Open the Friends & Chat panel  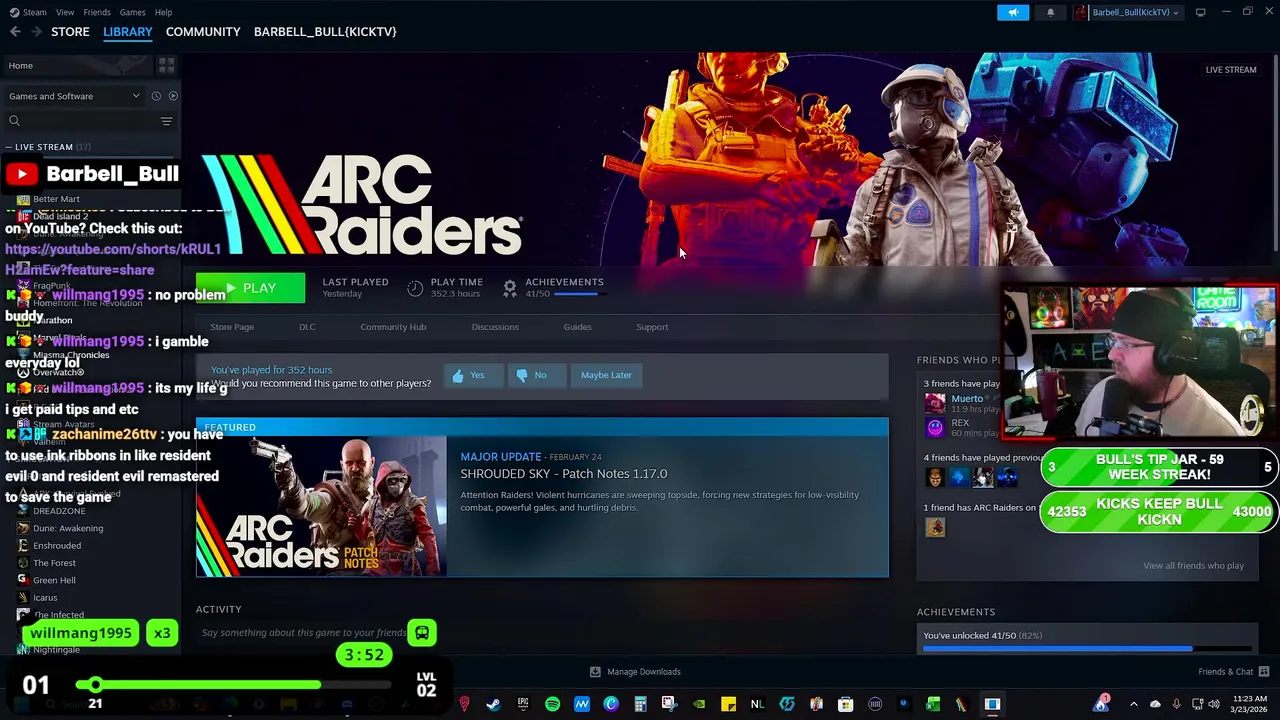coord(1233,672)
